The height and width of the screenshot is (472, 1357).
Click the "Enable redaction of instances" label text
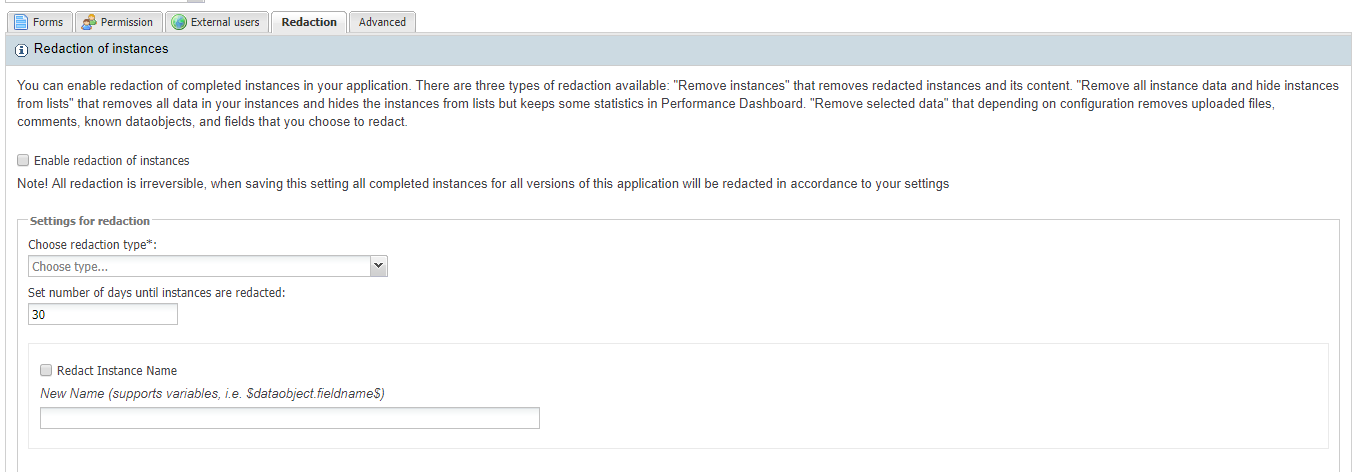point(111,160)
